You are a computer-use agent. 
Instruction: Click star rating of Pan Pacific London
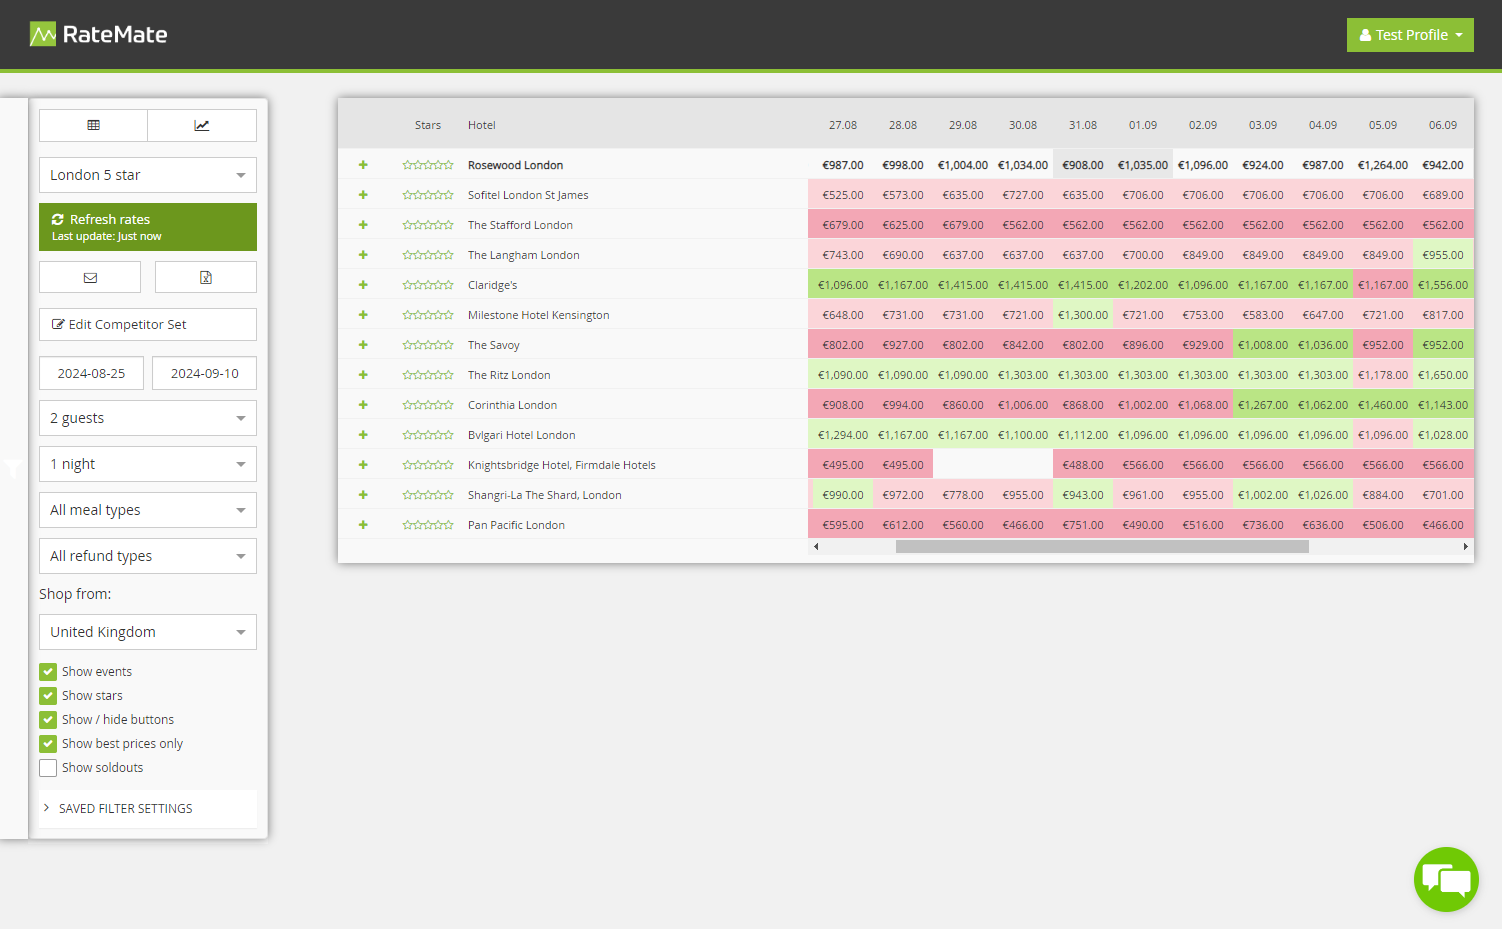click(428, 525)
